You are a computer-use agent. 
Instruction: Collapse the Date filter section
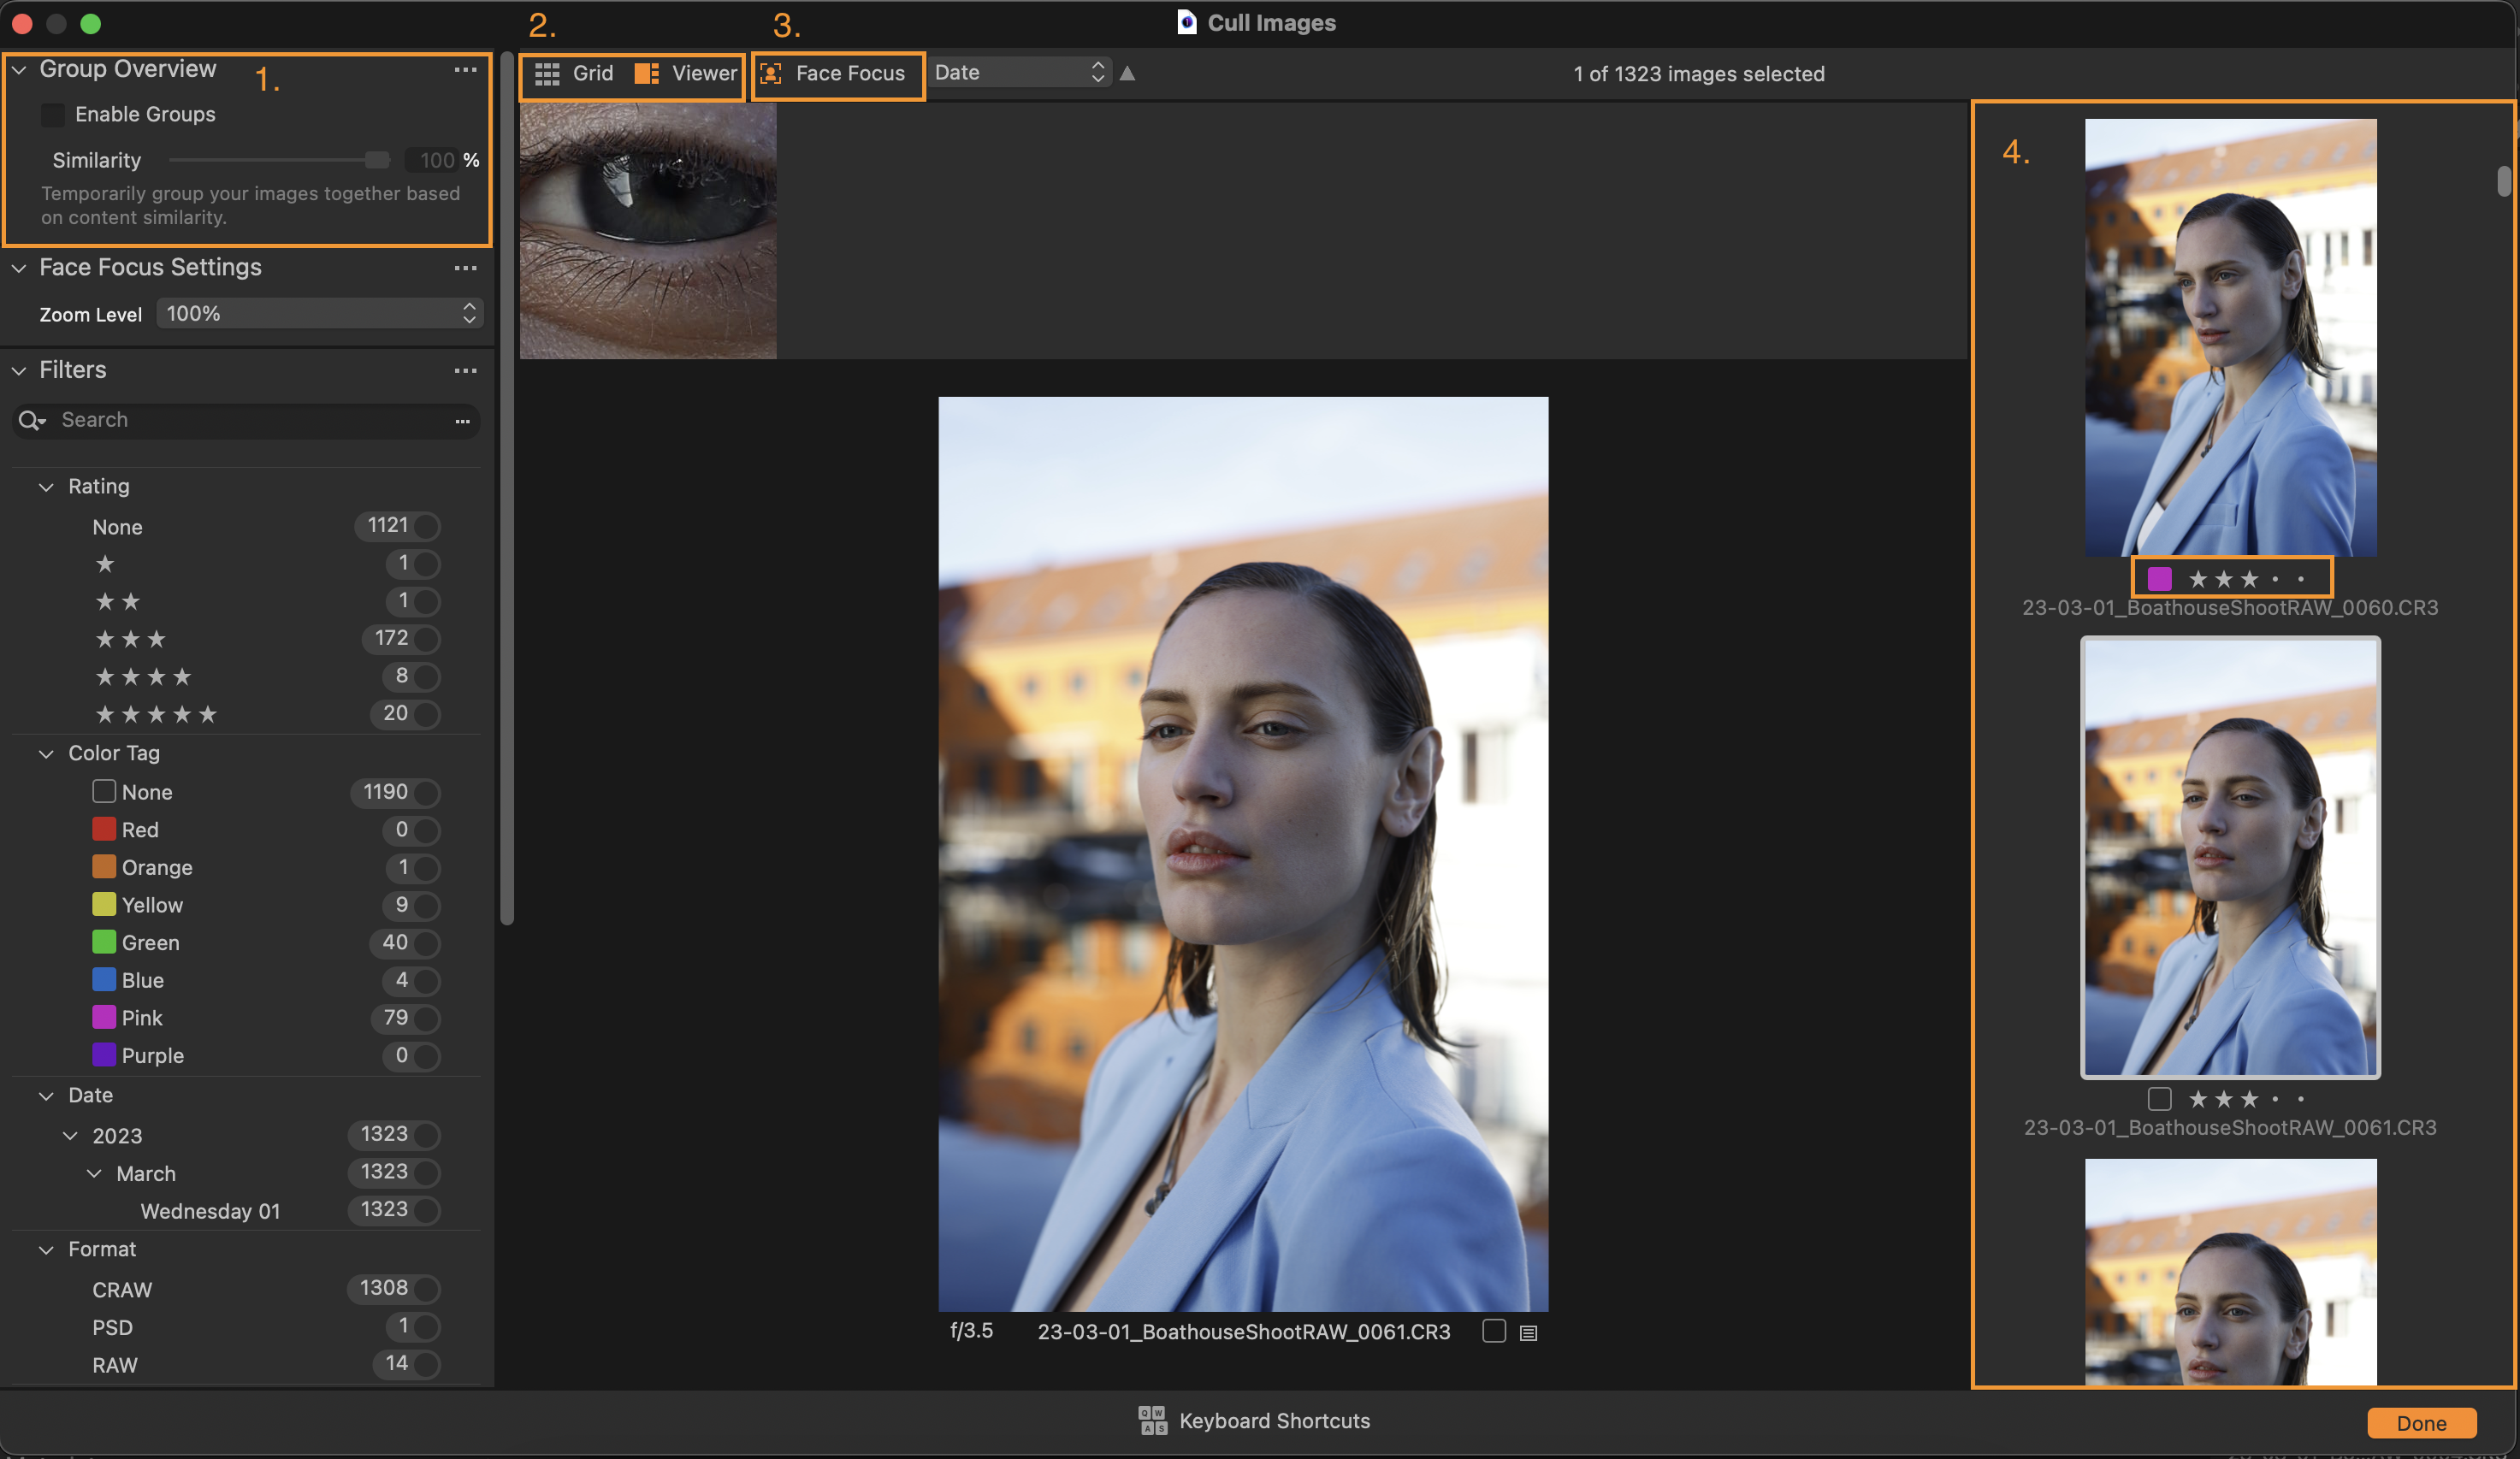[46, 1096]
